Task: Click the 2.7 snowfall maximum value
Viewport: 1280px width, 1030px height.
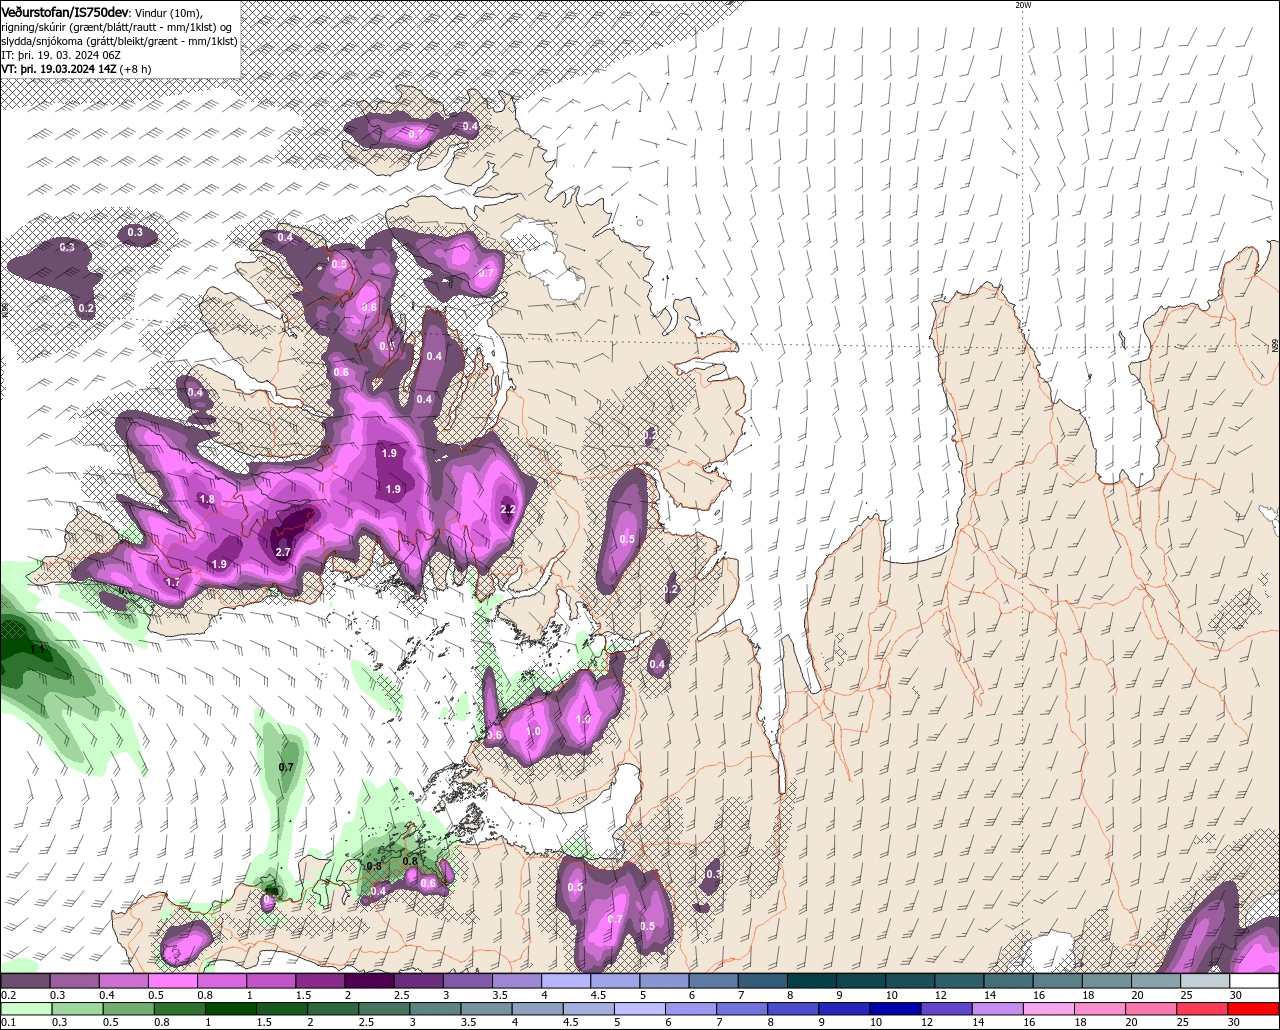Action: pyautogui.click(x=282, y=552)
